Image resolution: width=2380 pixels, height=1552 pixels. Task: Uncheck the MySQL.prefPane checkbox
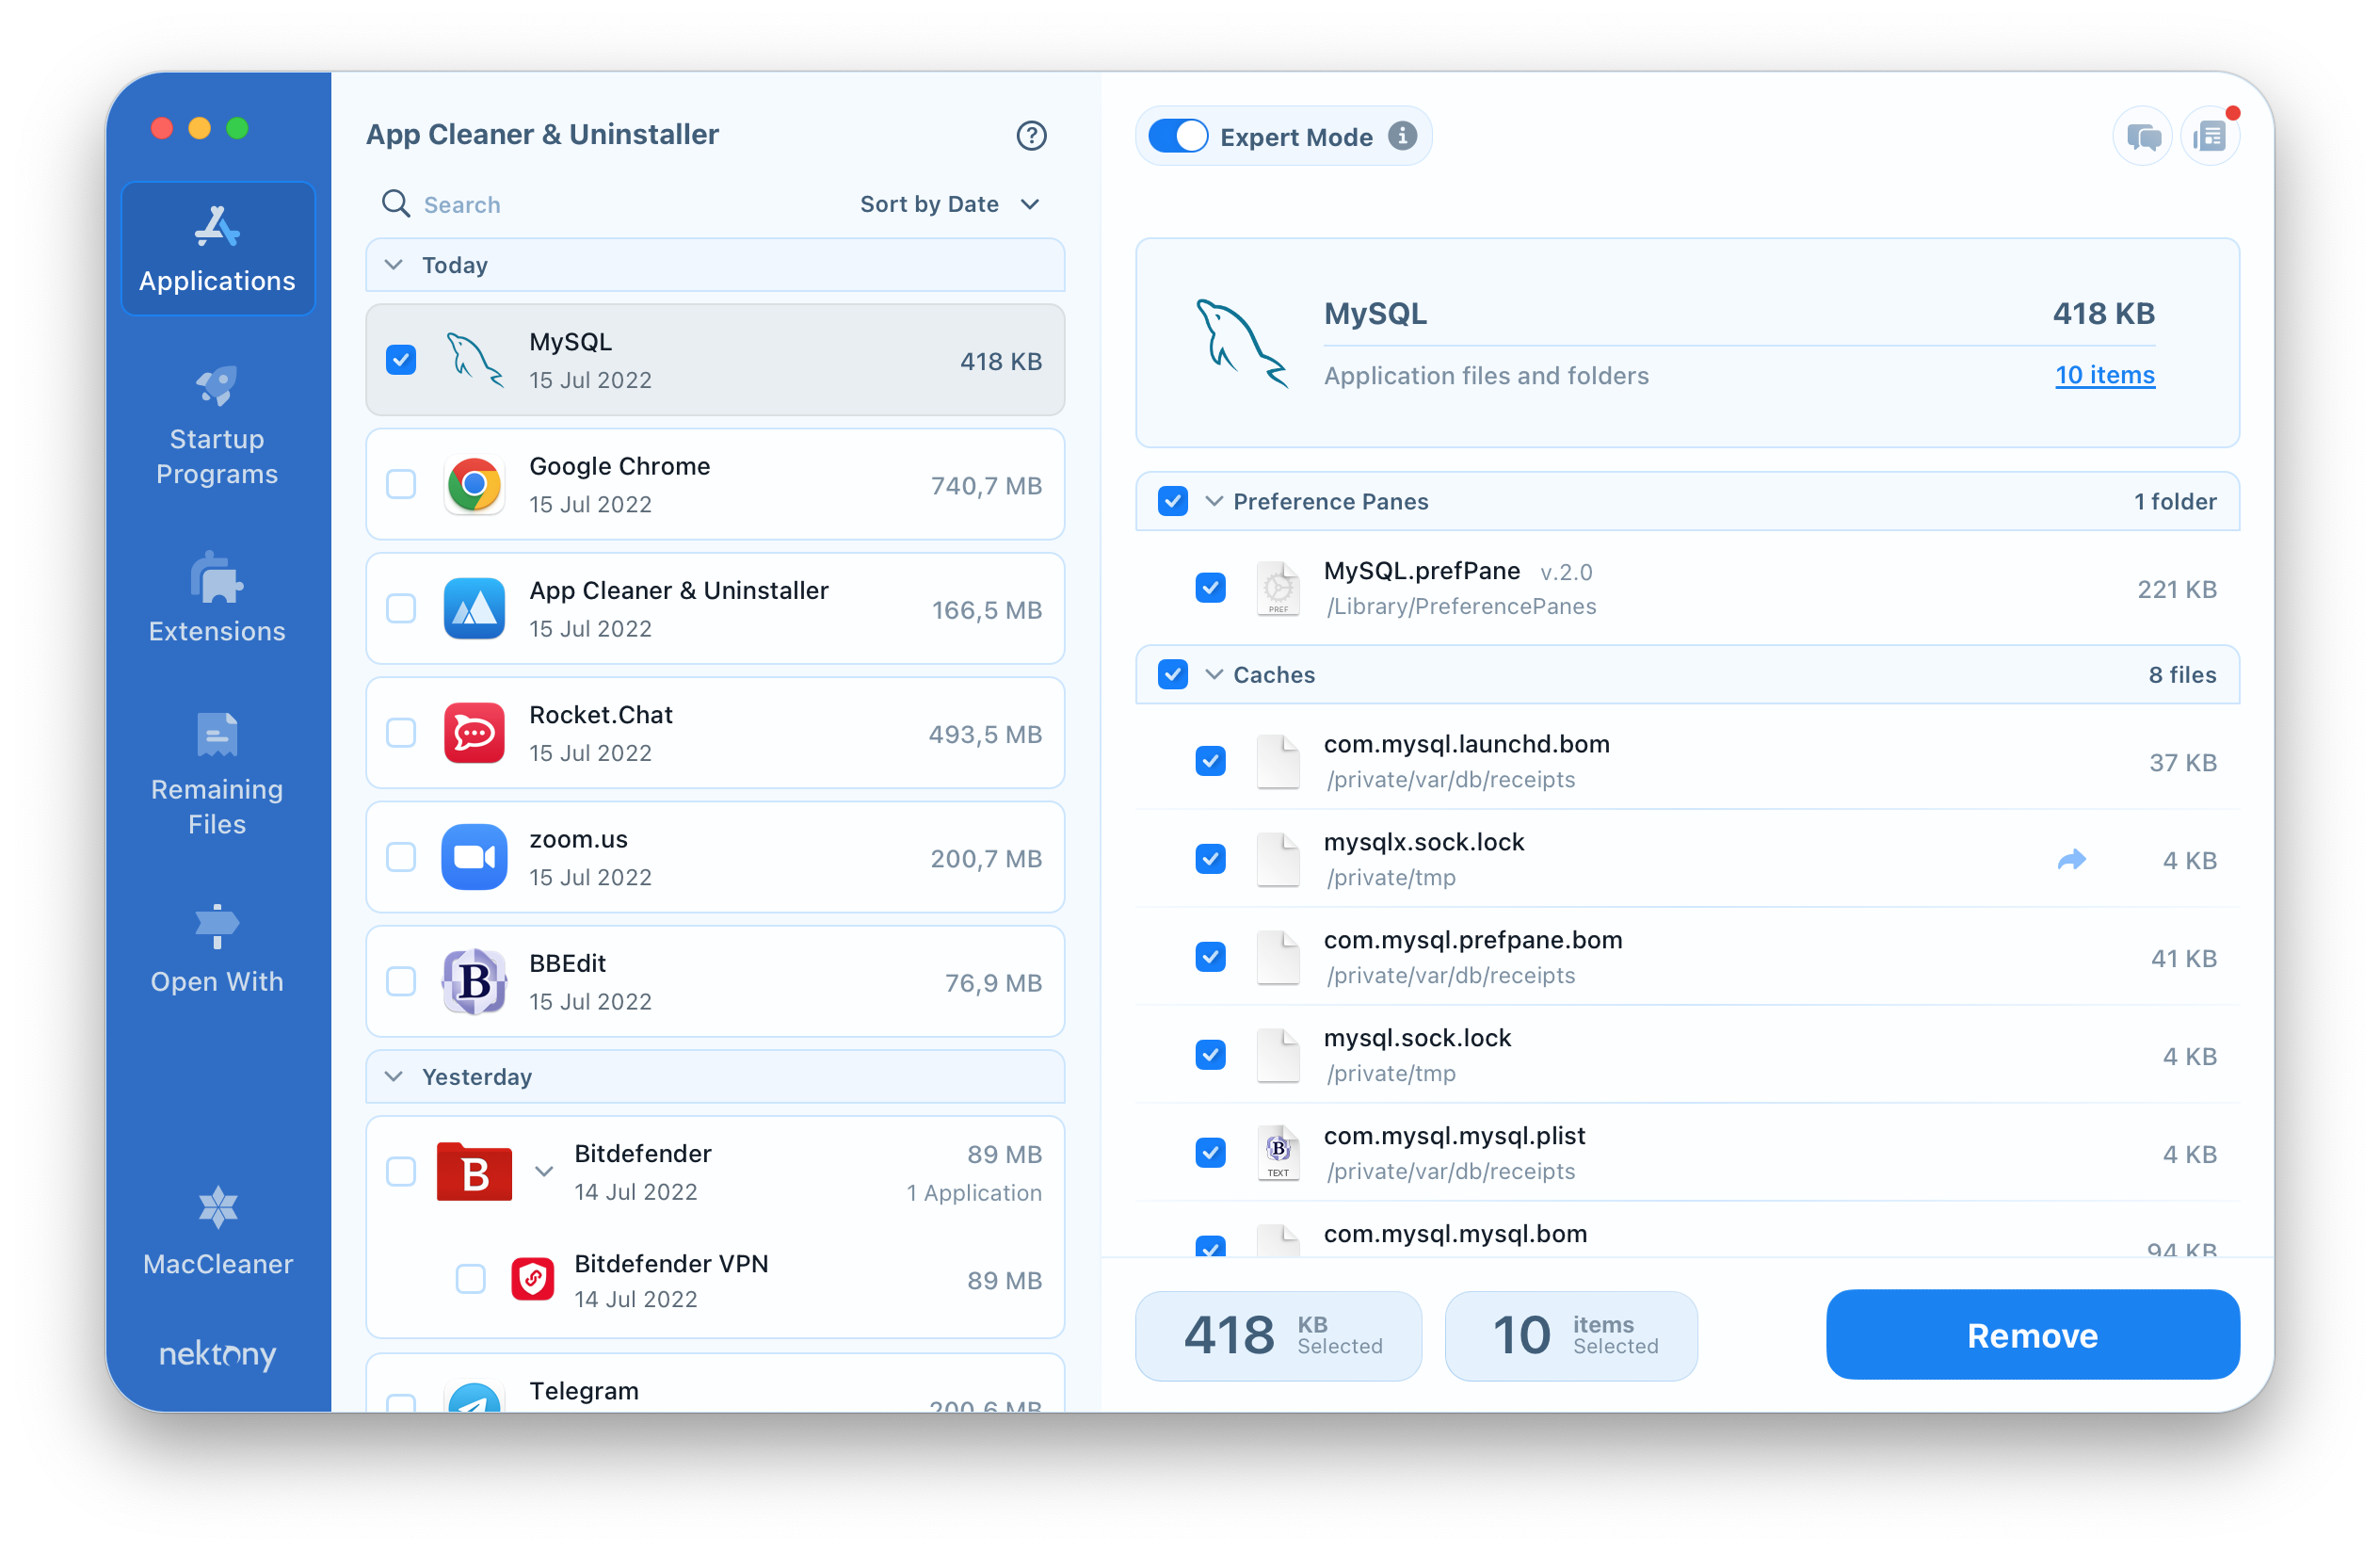[x=1211, y=585]
